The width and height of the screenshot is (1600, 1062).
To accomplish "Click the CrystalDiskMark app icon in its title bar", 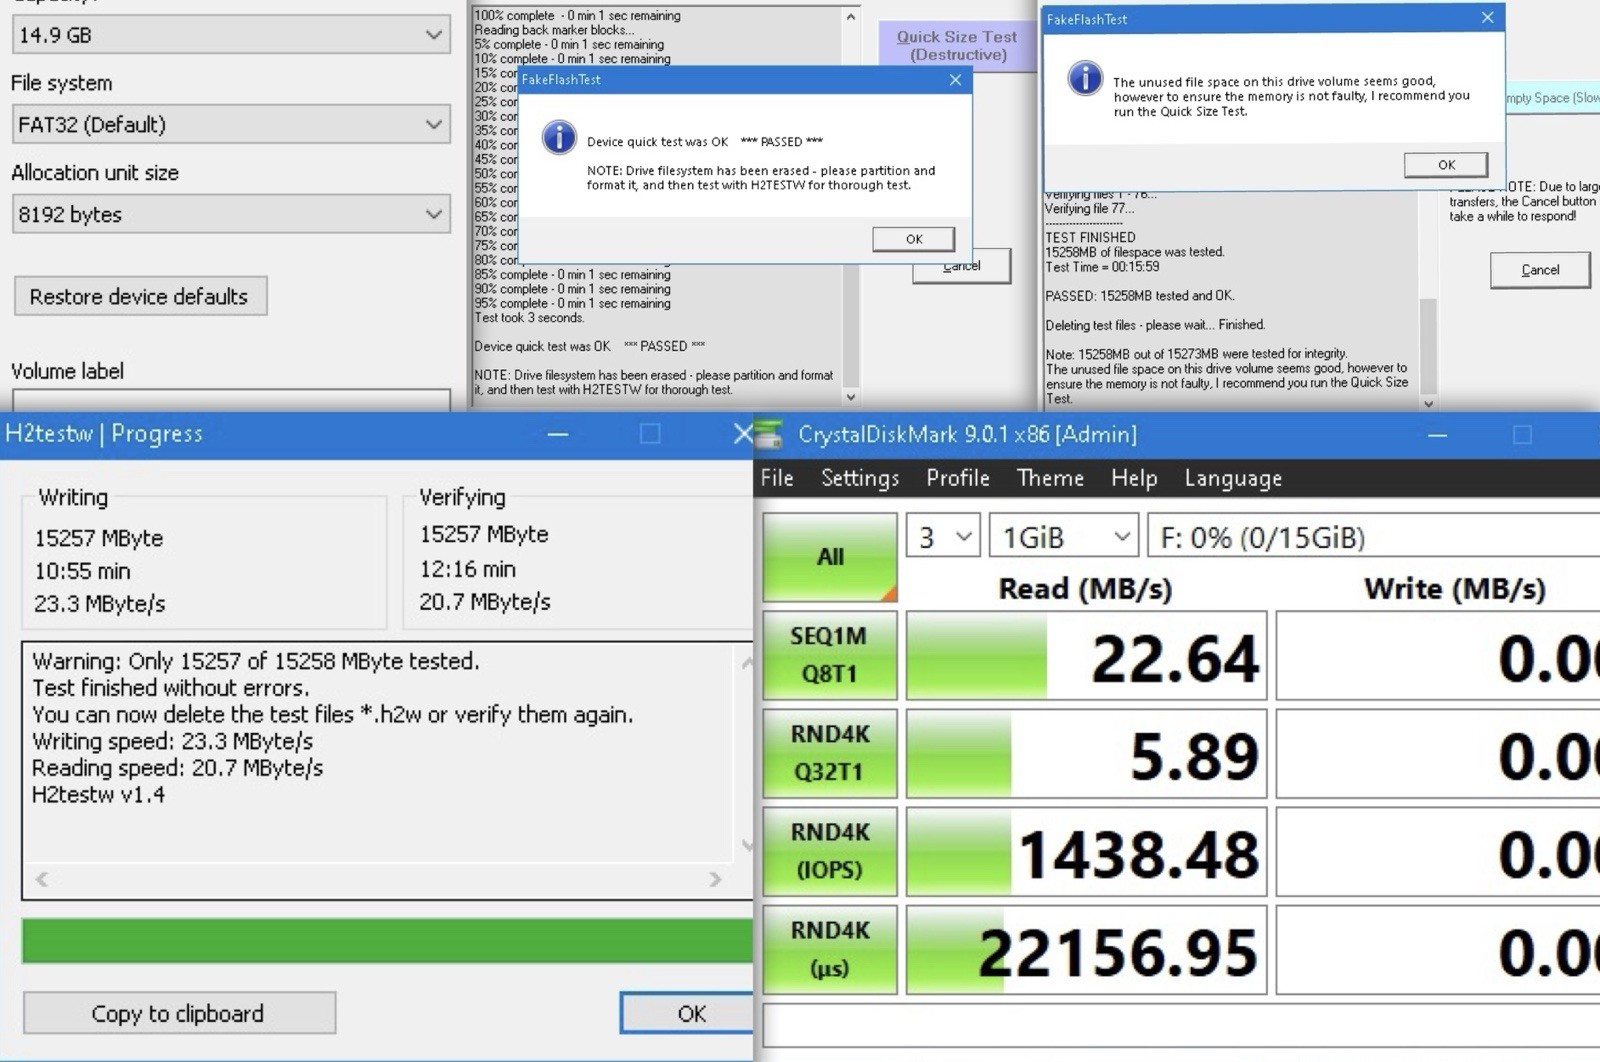I will click(x=770, y=434).
